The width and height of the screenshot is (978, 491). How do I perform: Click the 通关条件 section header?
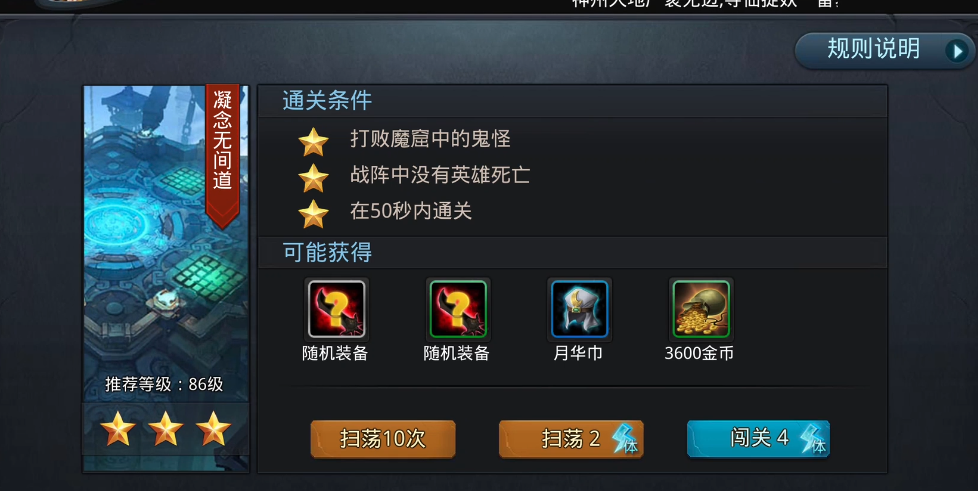point(327,100)
